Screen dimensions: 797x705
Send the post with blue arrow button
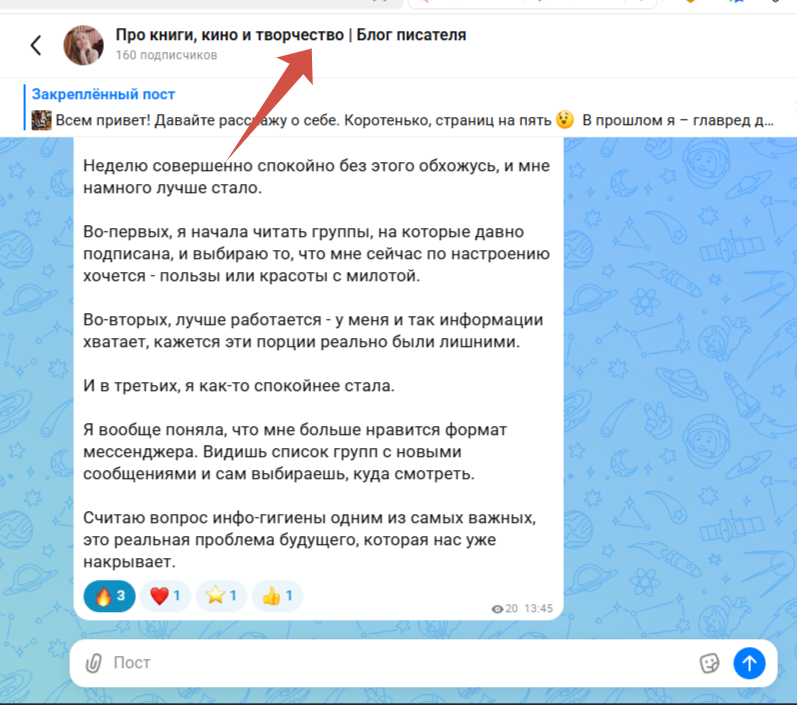pos(749,663)
